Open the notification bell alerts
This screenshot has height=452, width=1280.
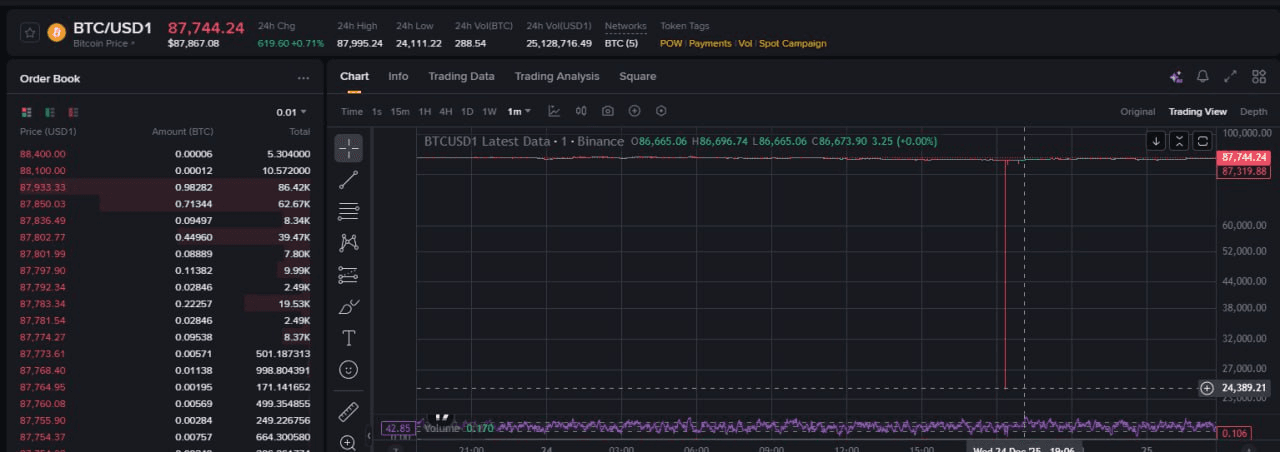pyautogui.click(x=1203, y=77)
